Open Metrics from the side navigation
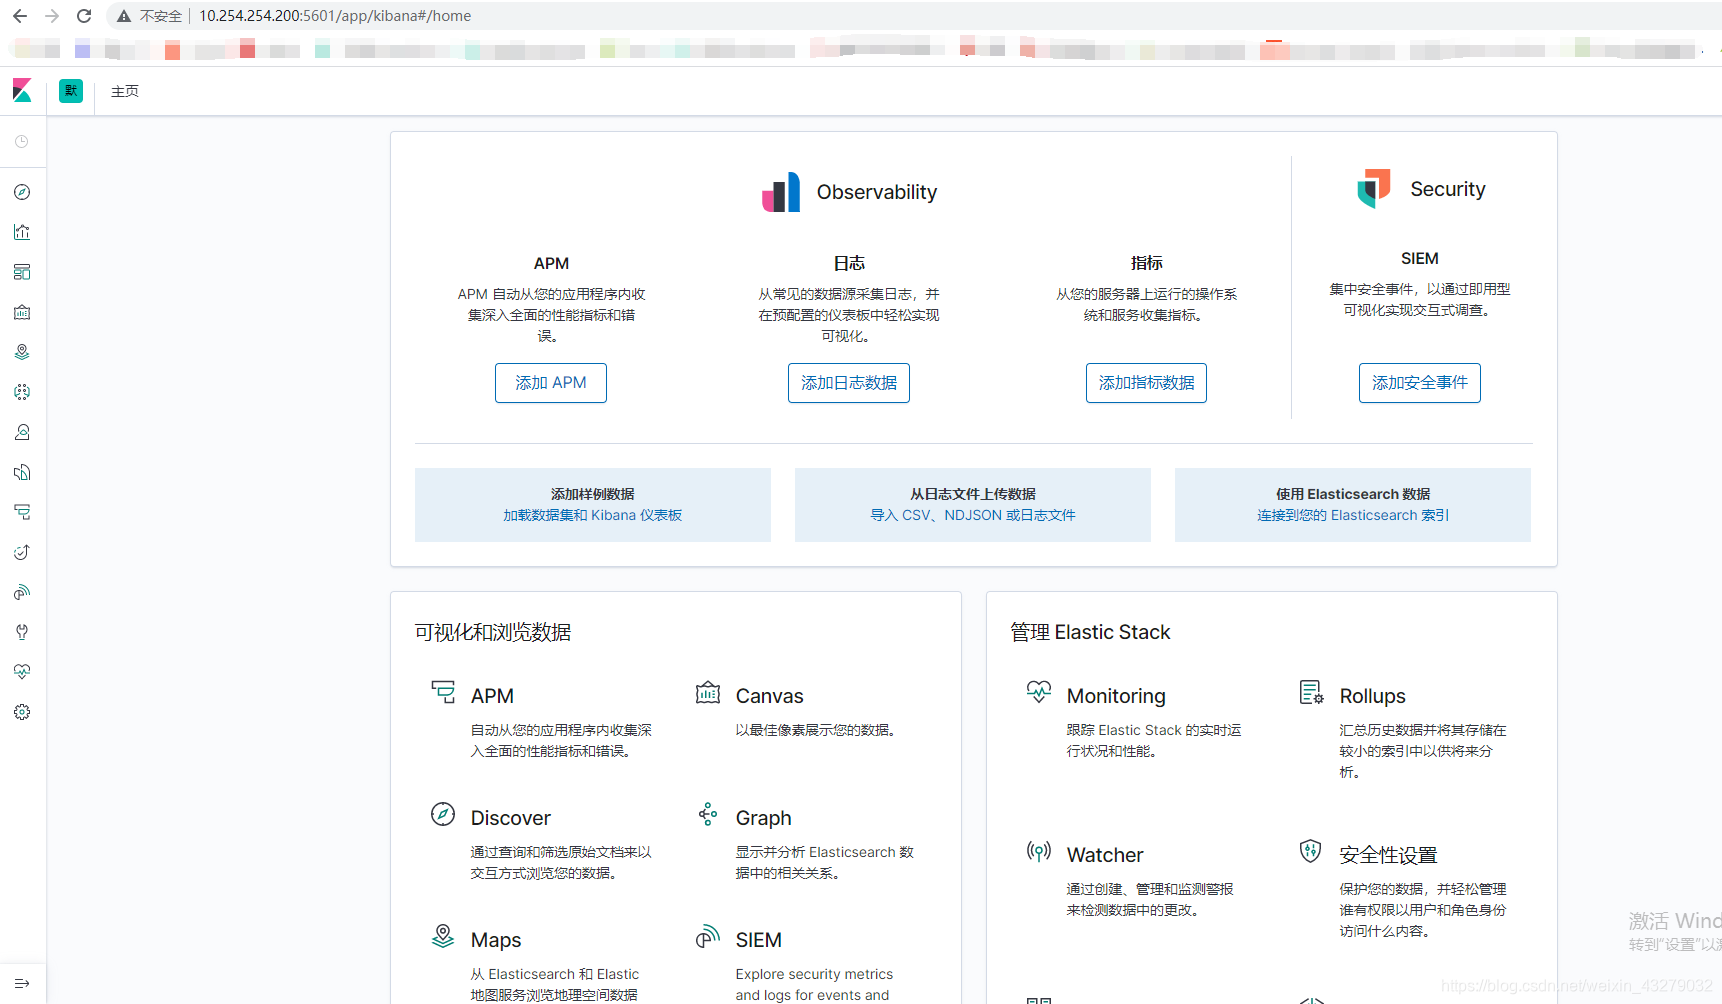This screenshot has height=1004, width=1722. click(22, 432)
